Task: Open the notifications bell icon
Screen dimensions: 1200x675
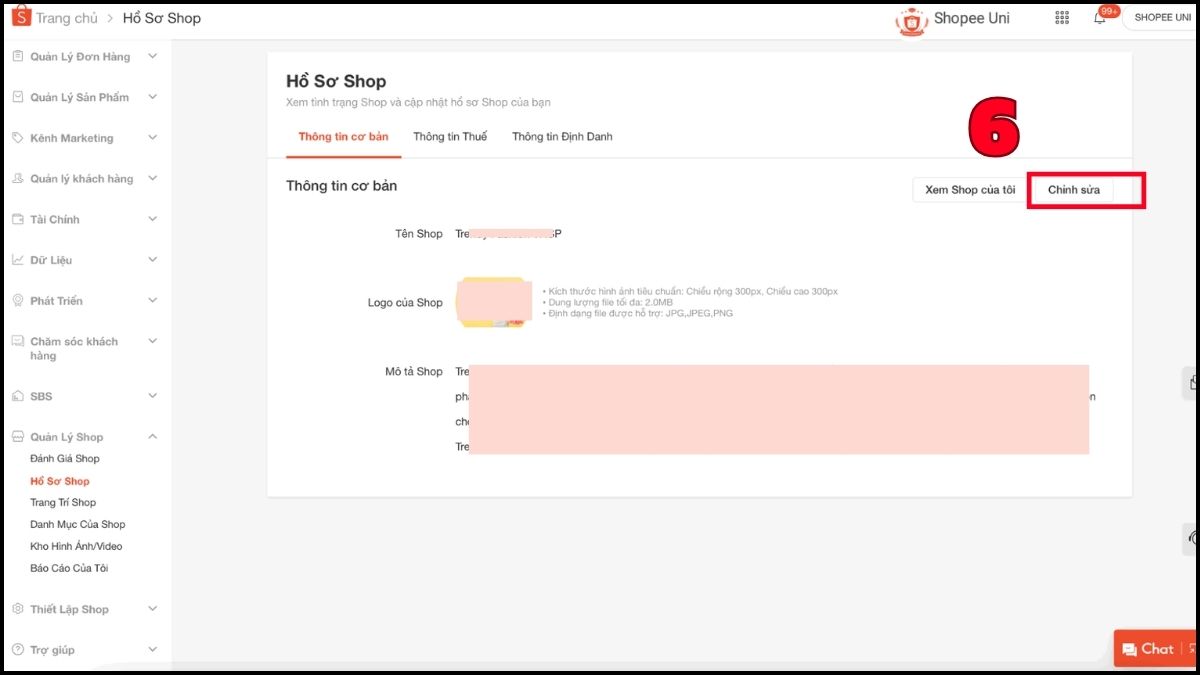Action: point(1100,18)
